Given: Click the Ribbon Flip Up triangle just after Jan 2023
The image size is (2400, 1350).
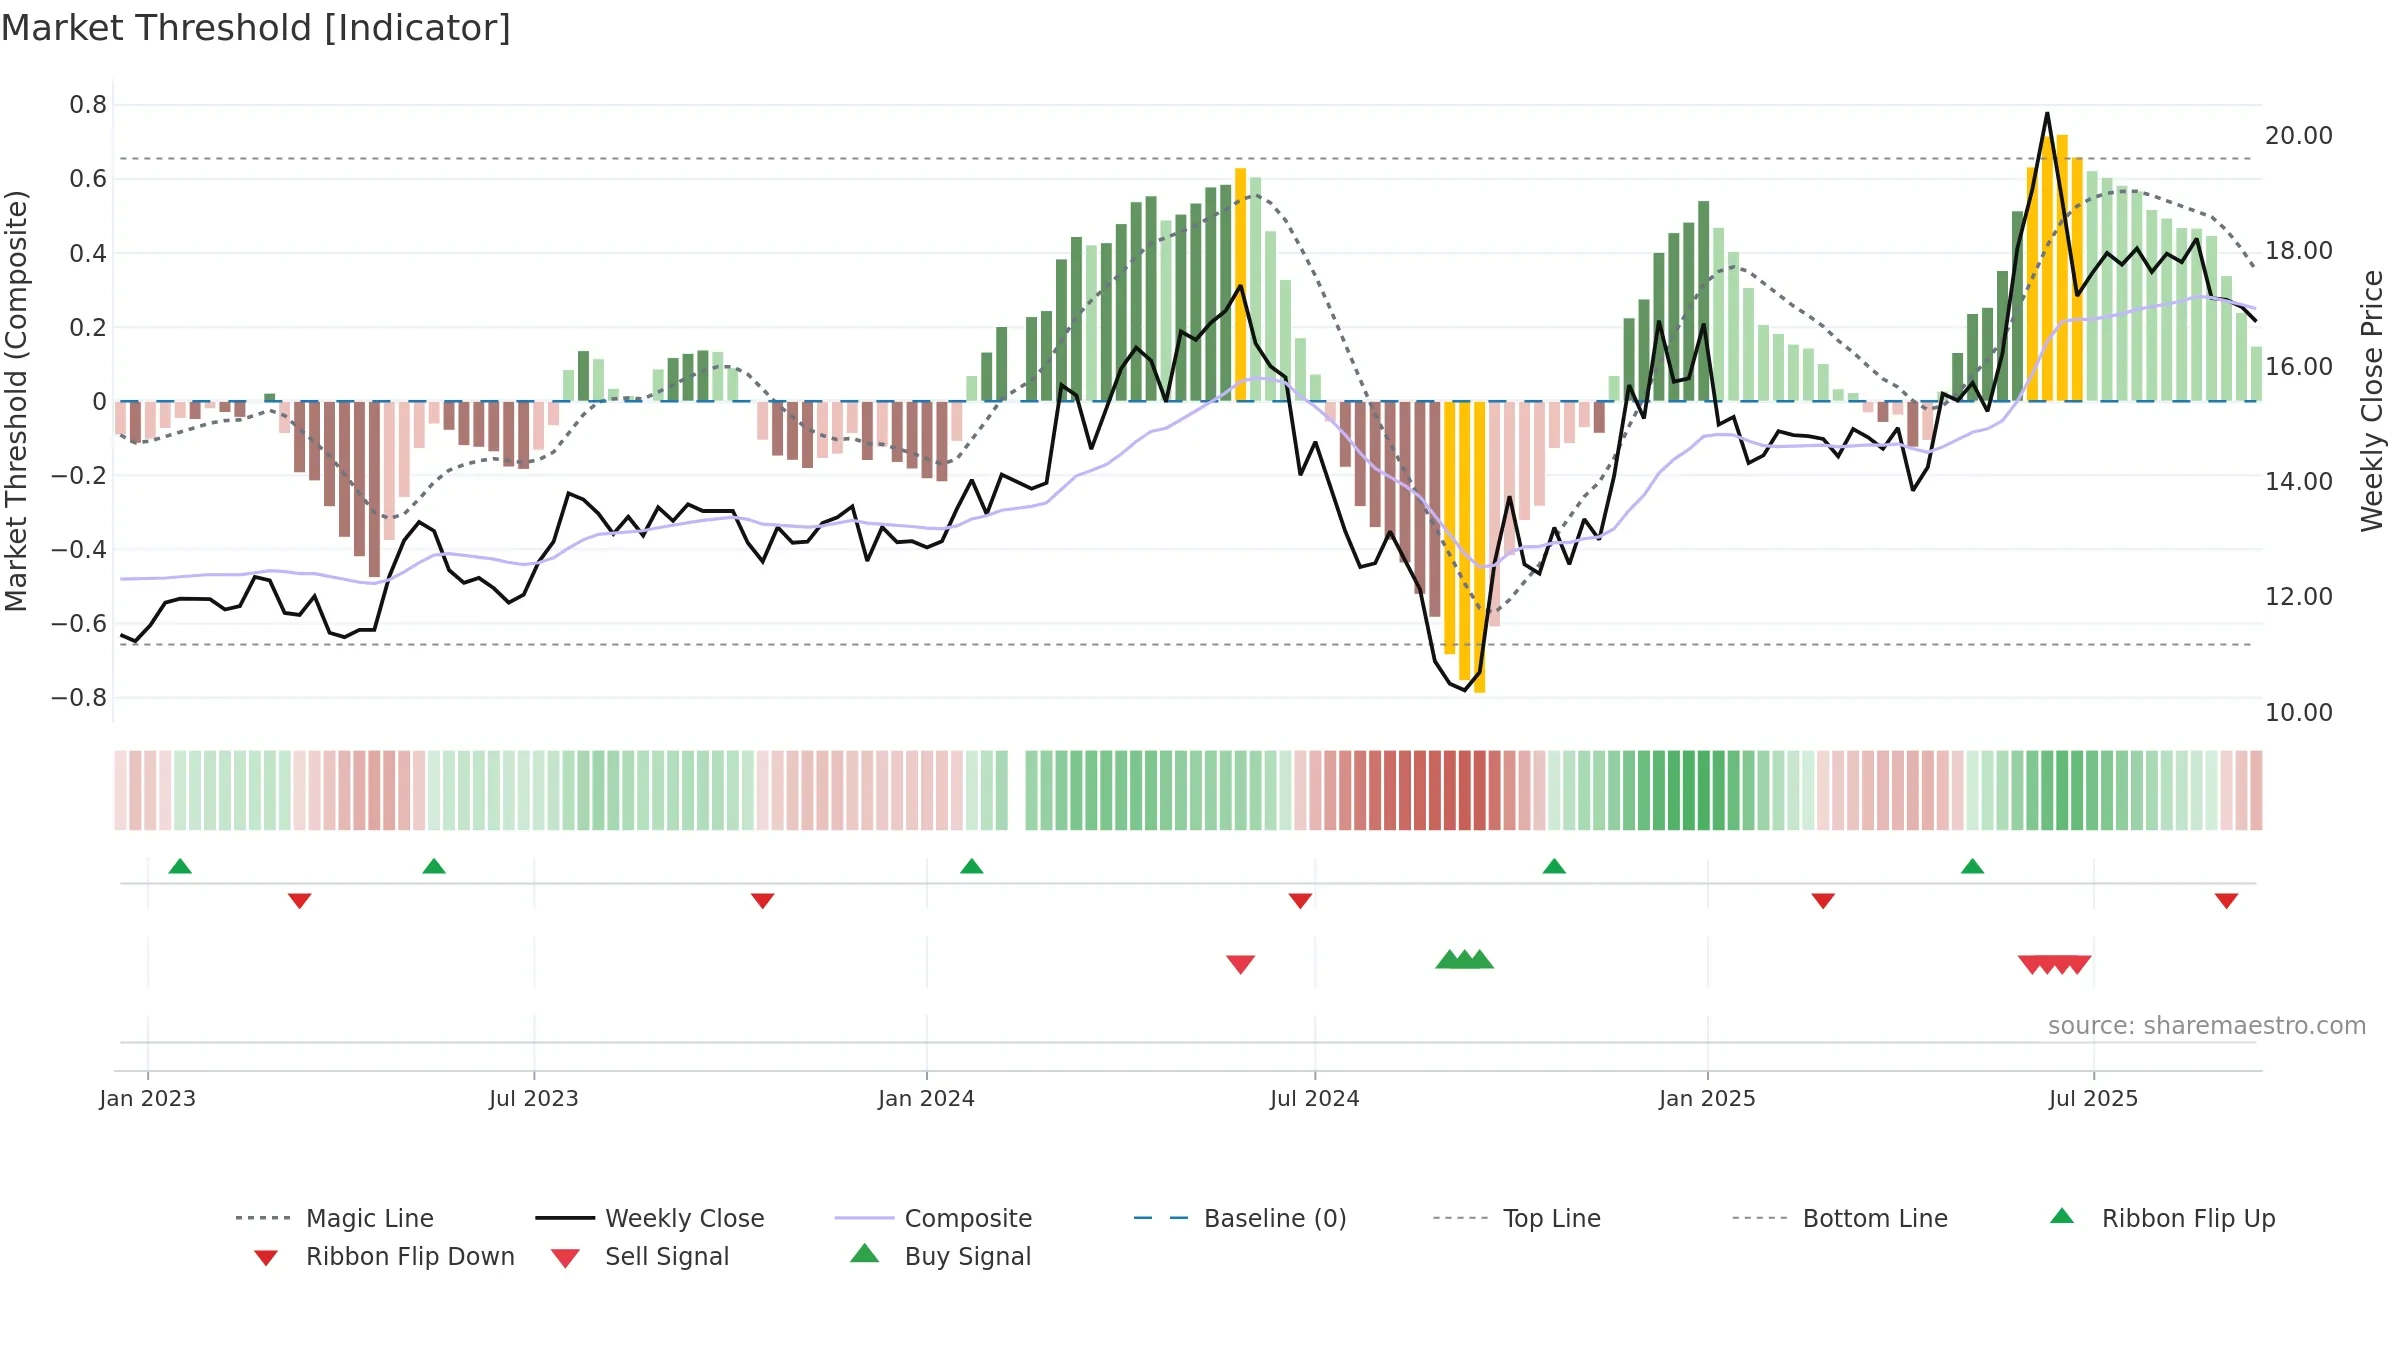Looking at the screenshot, I should (180, 866).
